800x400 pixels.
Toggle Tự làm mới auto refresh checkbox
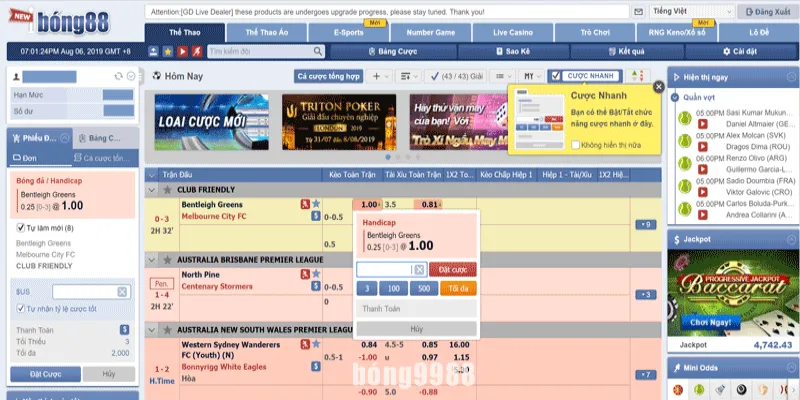[21, 228]
